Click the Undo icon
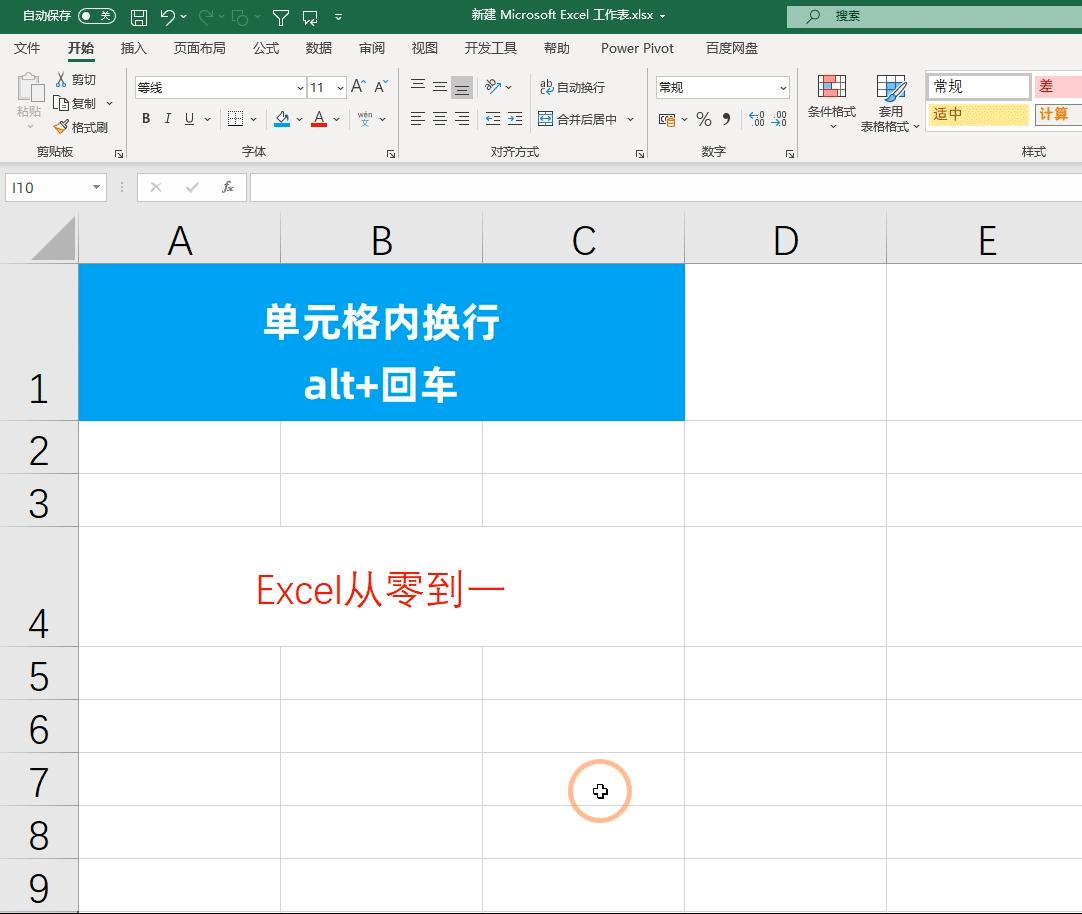 point(168,15)
